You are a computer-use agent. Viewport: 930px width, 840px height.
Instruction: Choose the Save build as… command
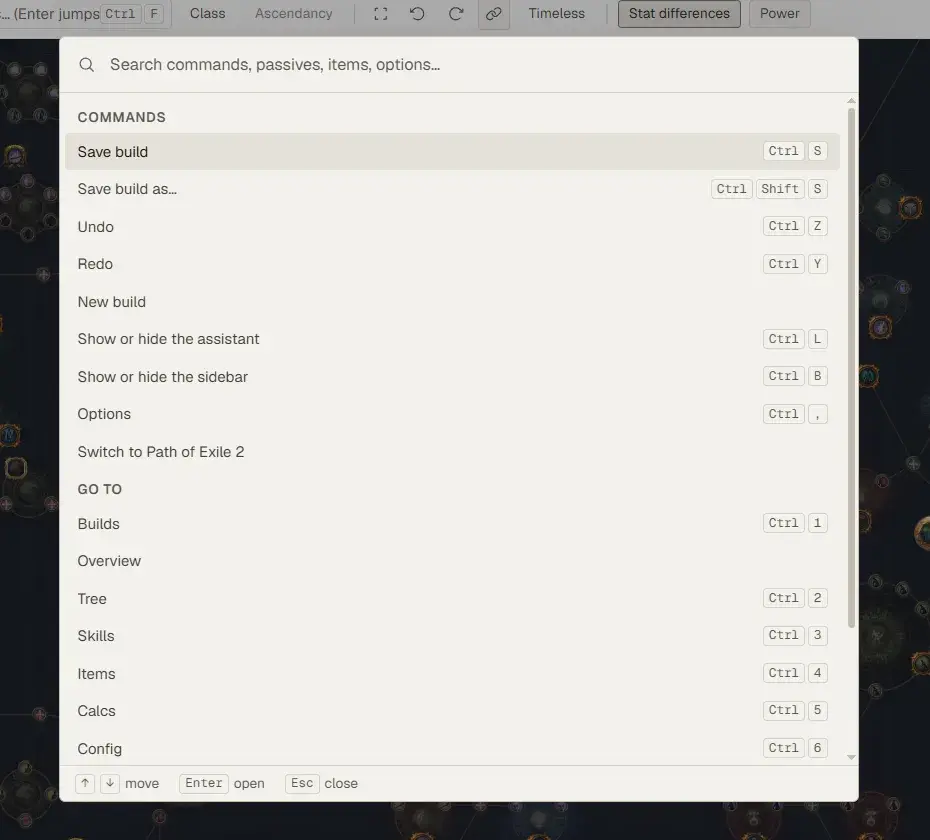[x=453, y=189]
